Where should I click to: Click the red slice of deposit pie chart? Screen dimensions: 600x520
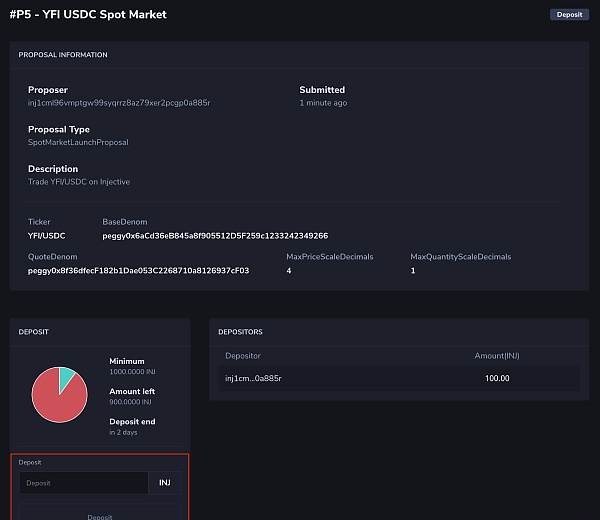57,402
